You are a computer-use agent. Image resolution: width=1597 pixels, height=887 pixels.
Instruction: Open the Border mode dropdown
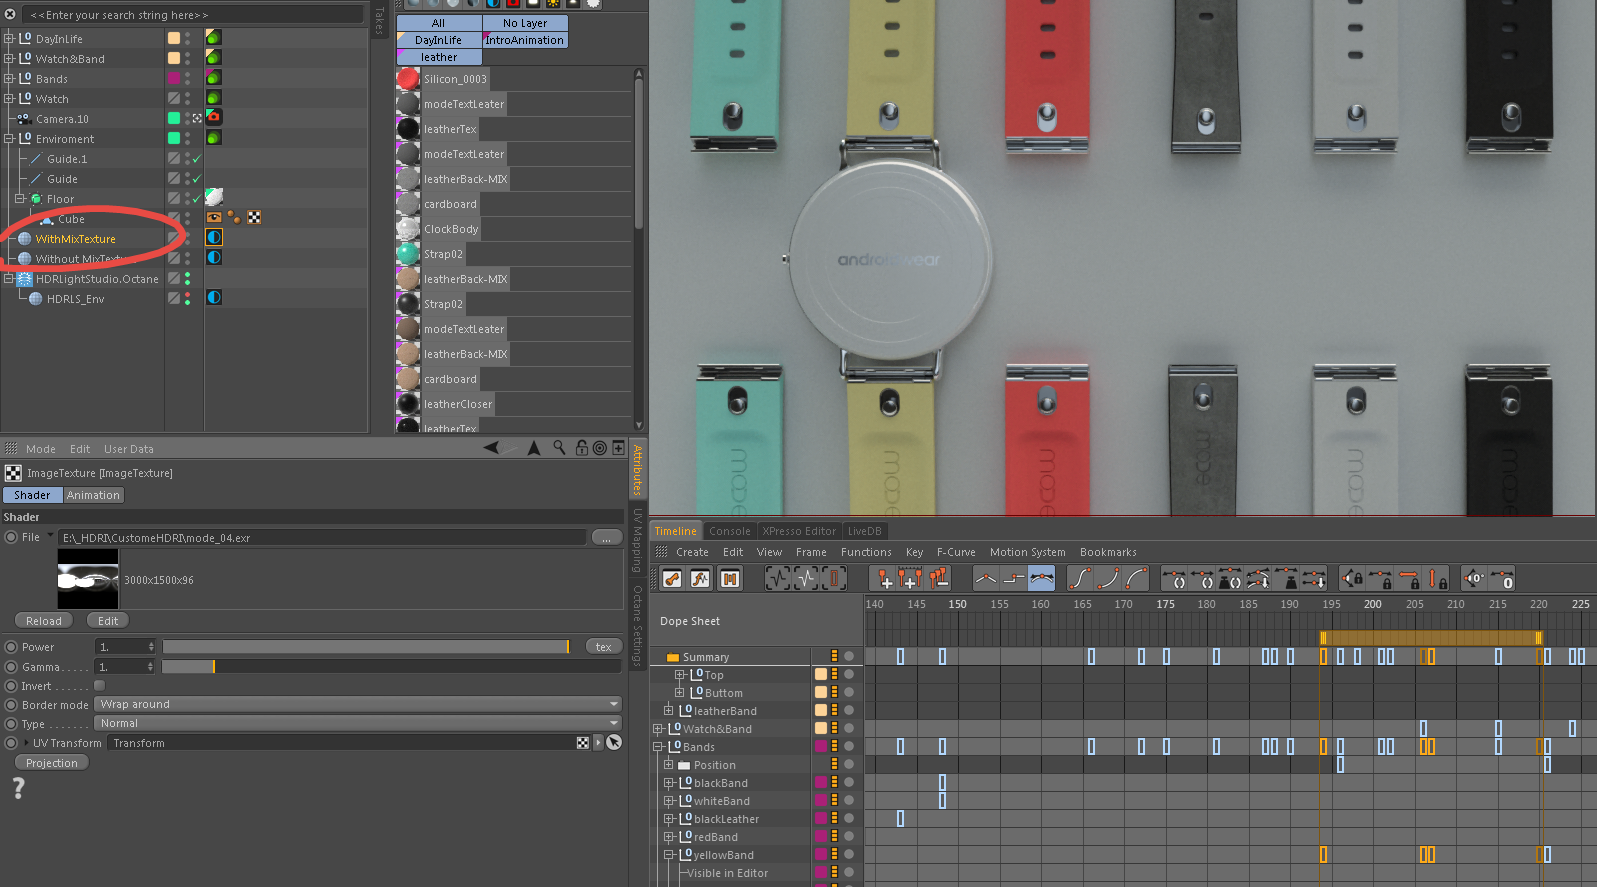(x=358, y=704)
